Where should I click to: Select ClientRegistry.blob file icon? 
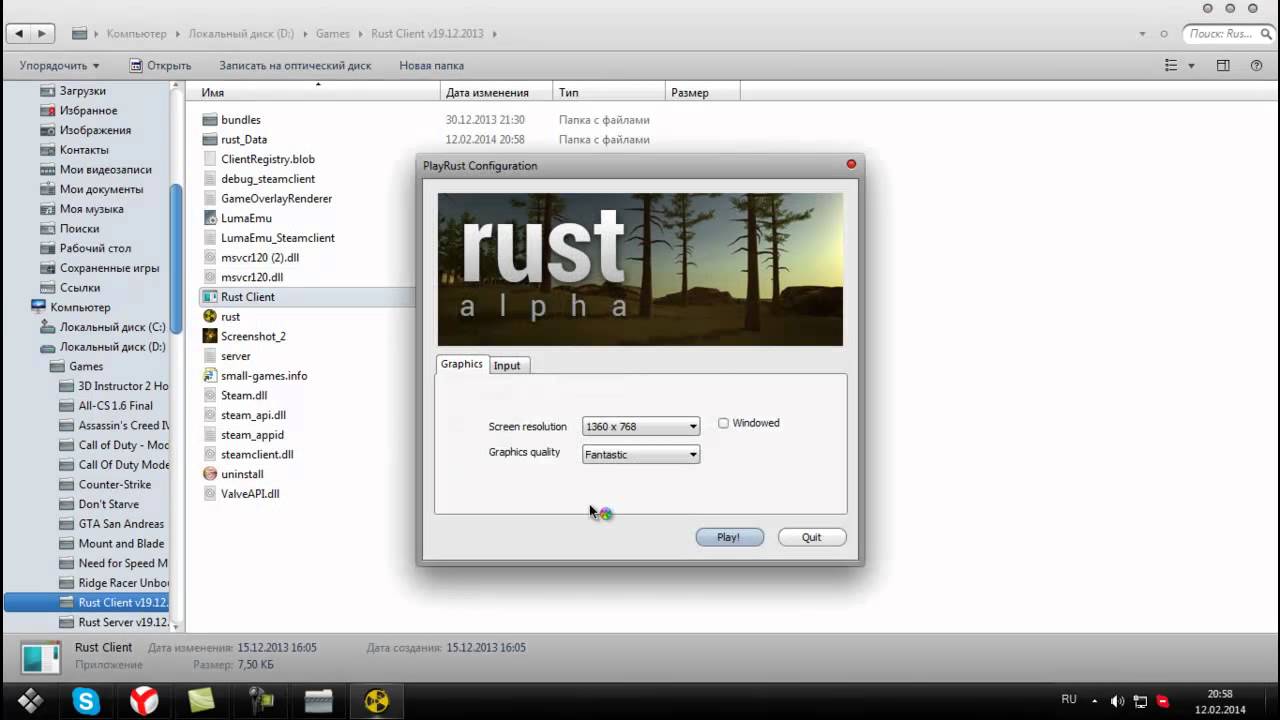[x=210, y=159]
